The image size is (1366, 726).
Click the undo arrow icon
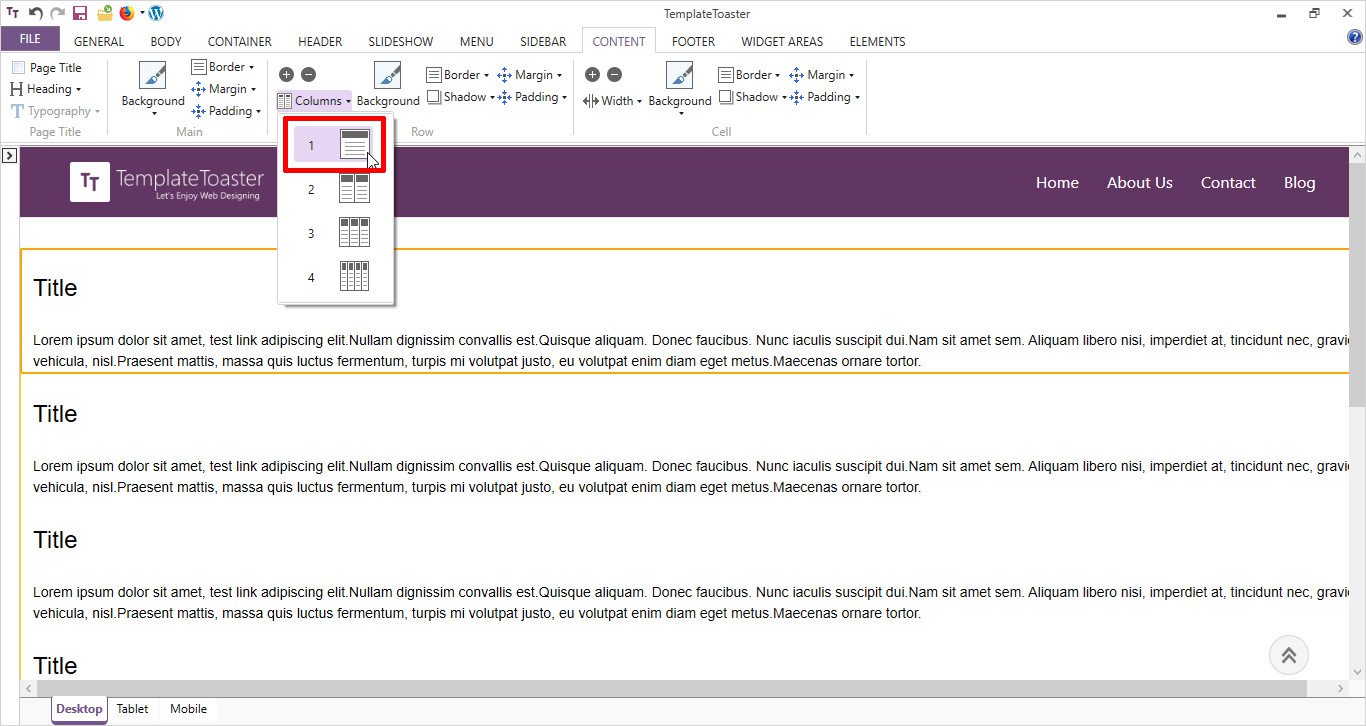tap(36, 13)
